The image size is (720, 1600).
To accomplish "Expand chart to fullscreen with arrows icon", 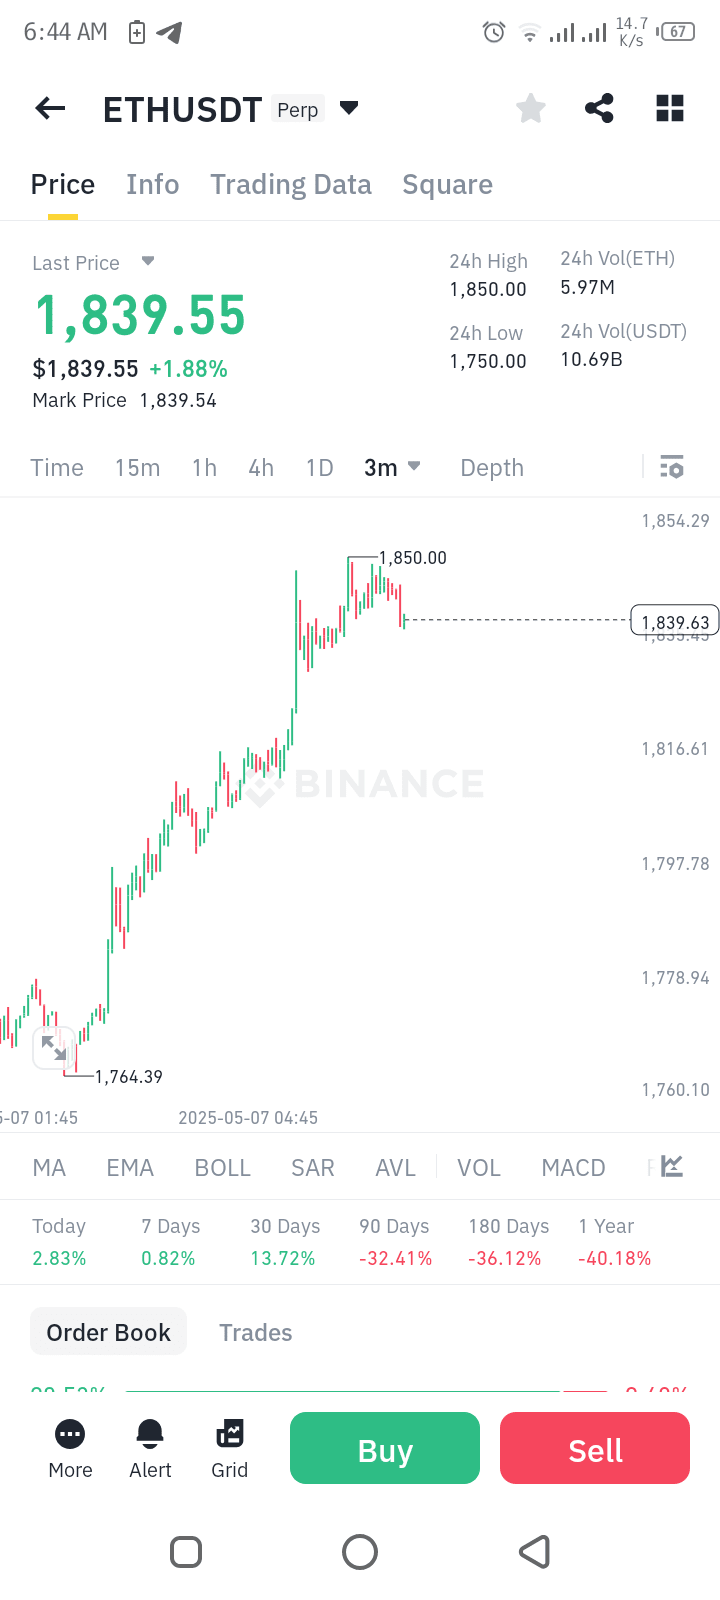I will coord(54,1048).
